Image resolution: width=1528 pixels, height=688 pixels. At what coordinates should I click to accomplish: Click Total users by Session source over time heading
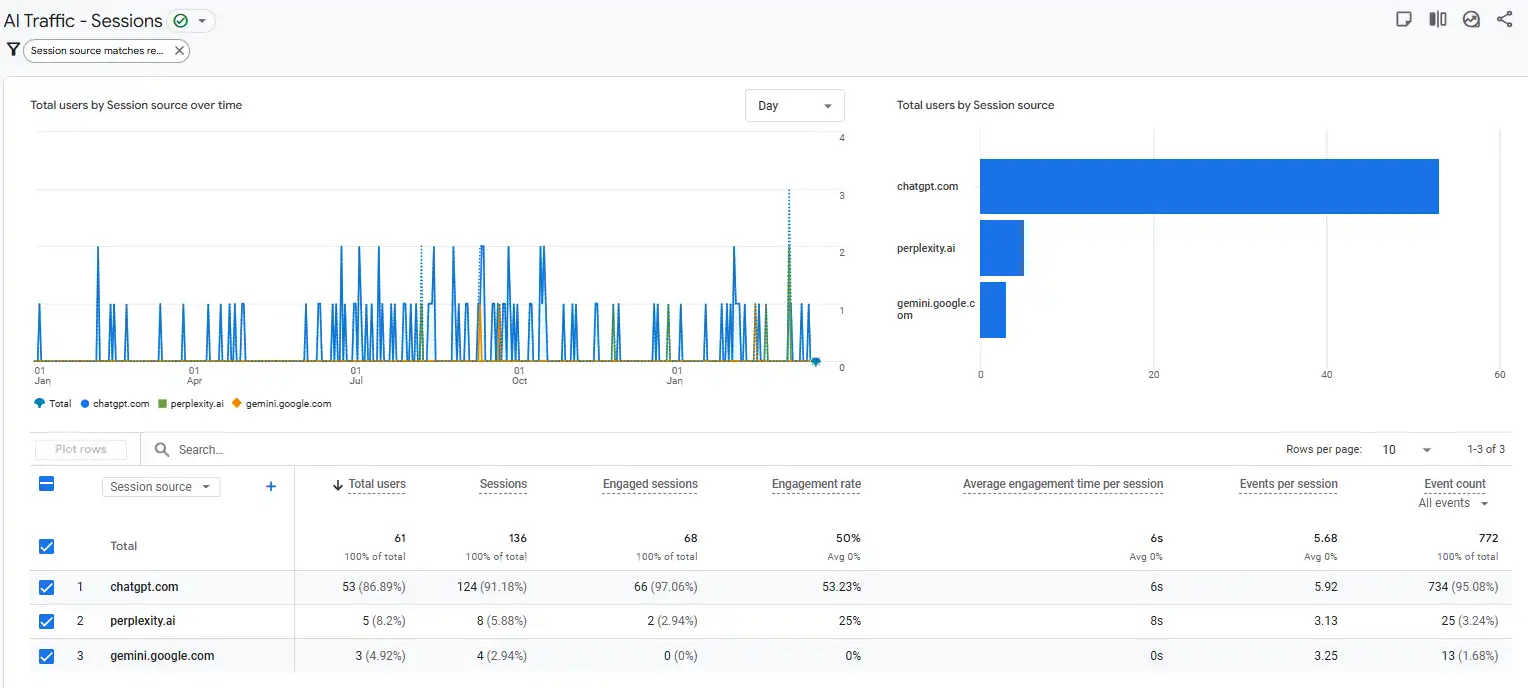tap(136, 105)
